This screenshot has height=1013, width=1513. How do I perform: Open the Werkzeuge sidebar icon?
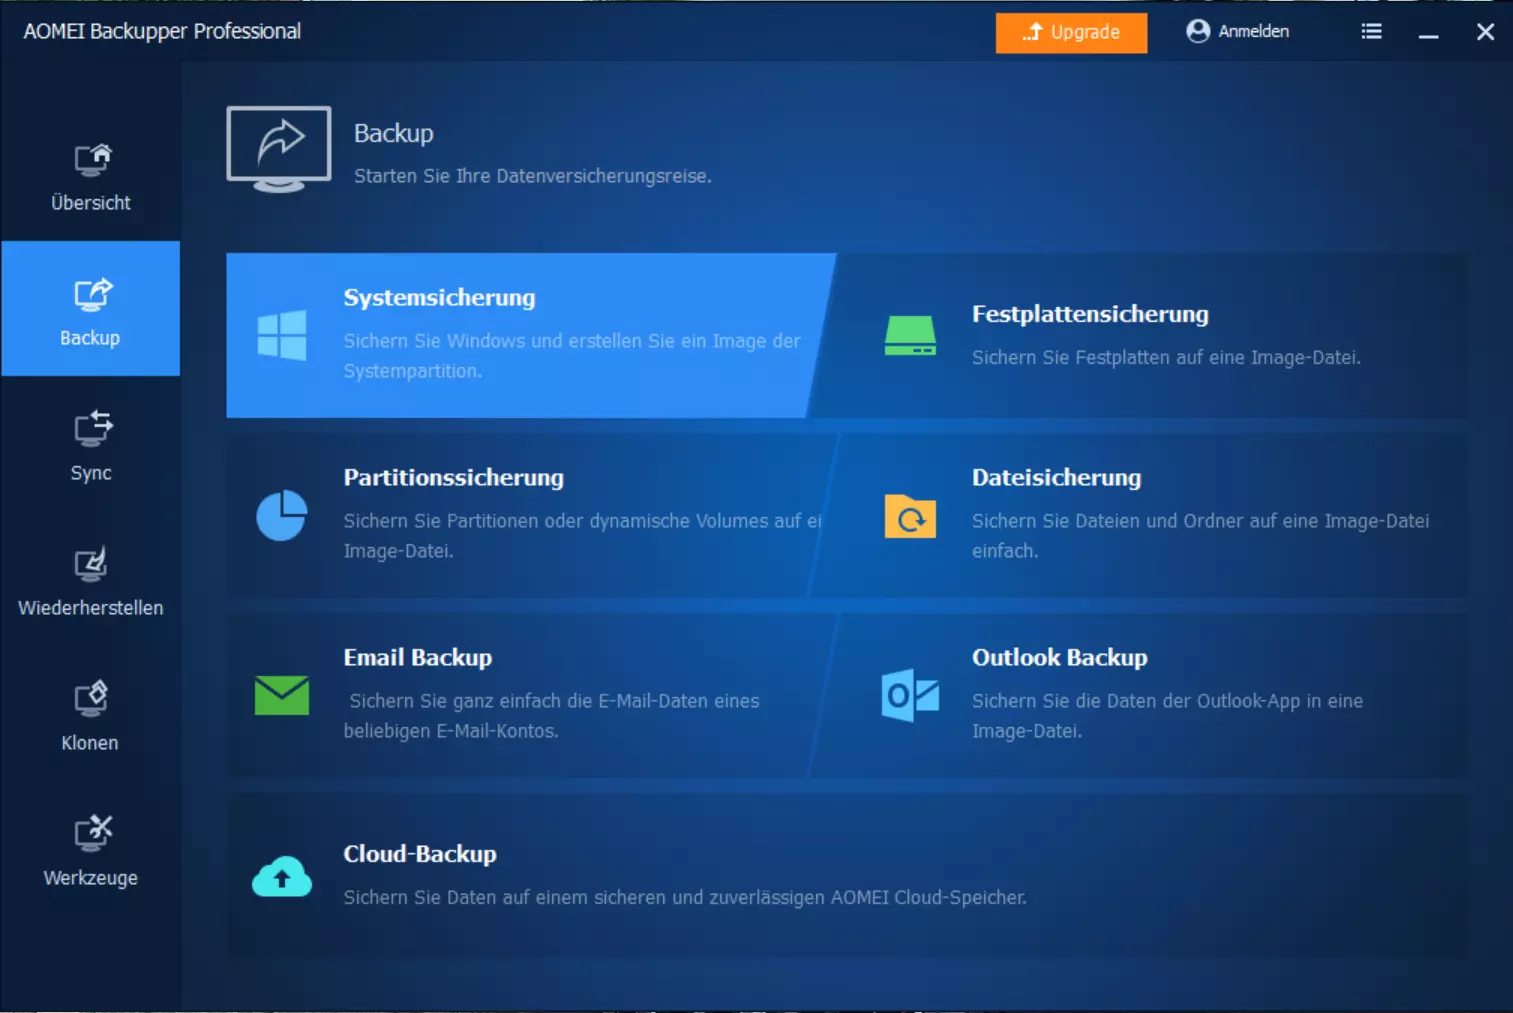(92, 833)
